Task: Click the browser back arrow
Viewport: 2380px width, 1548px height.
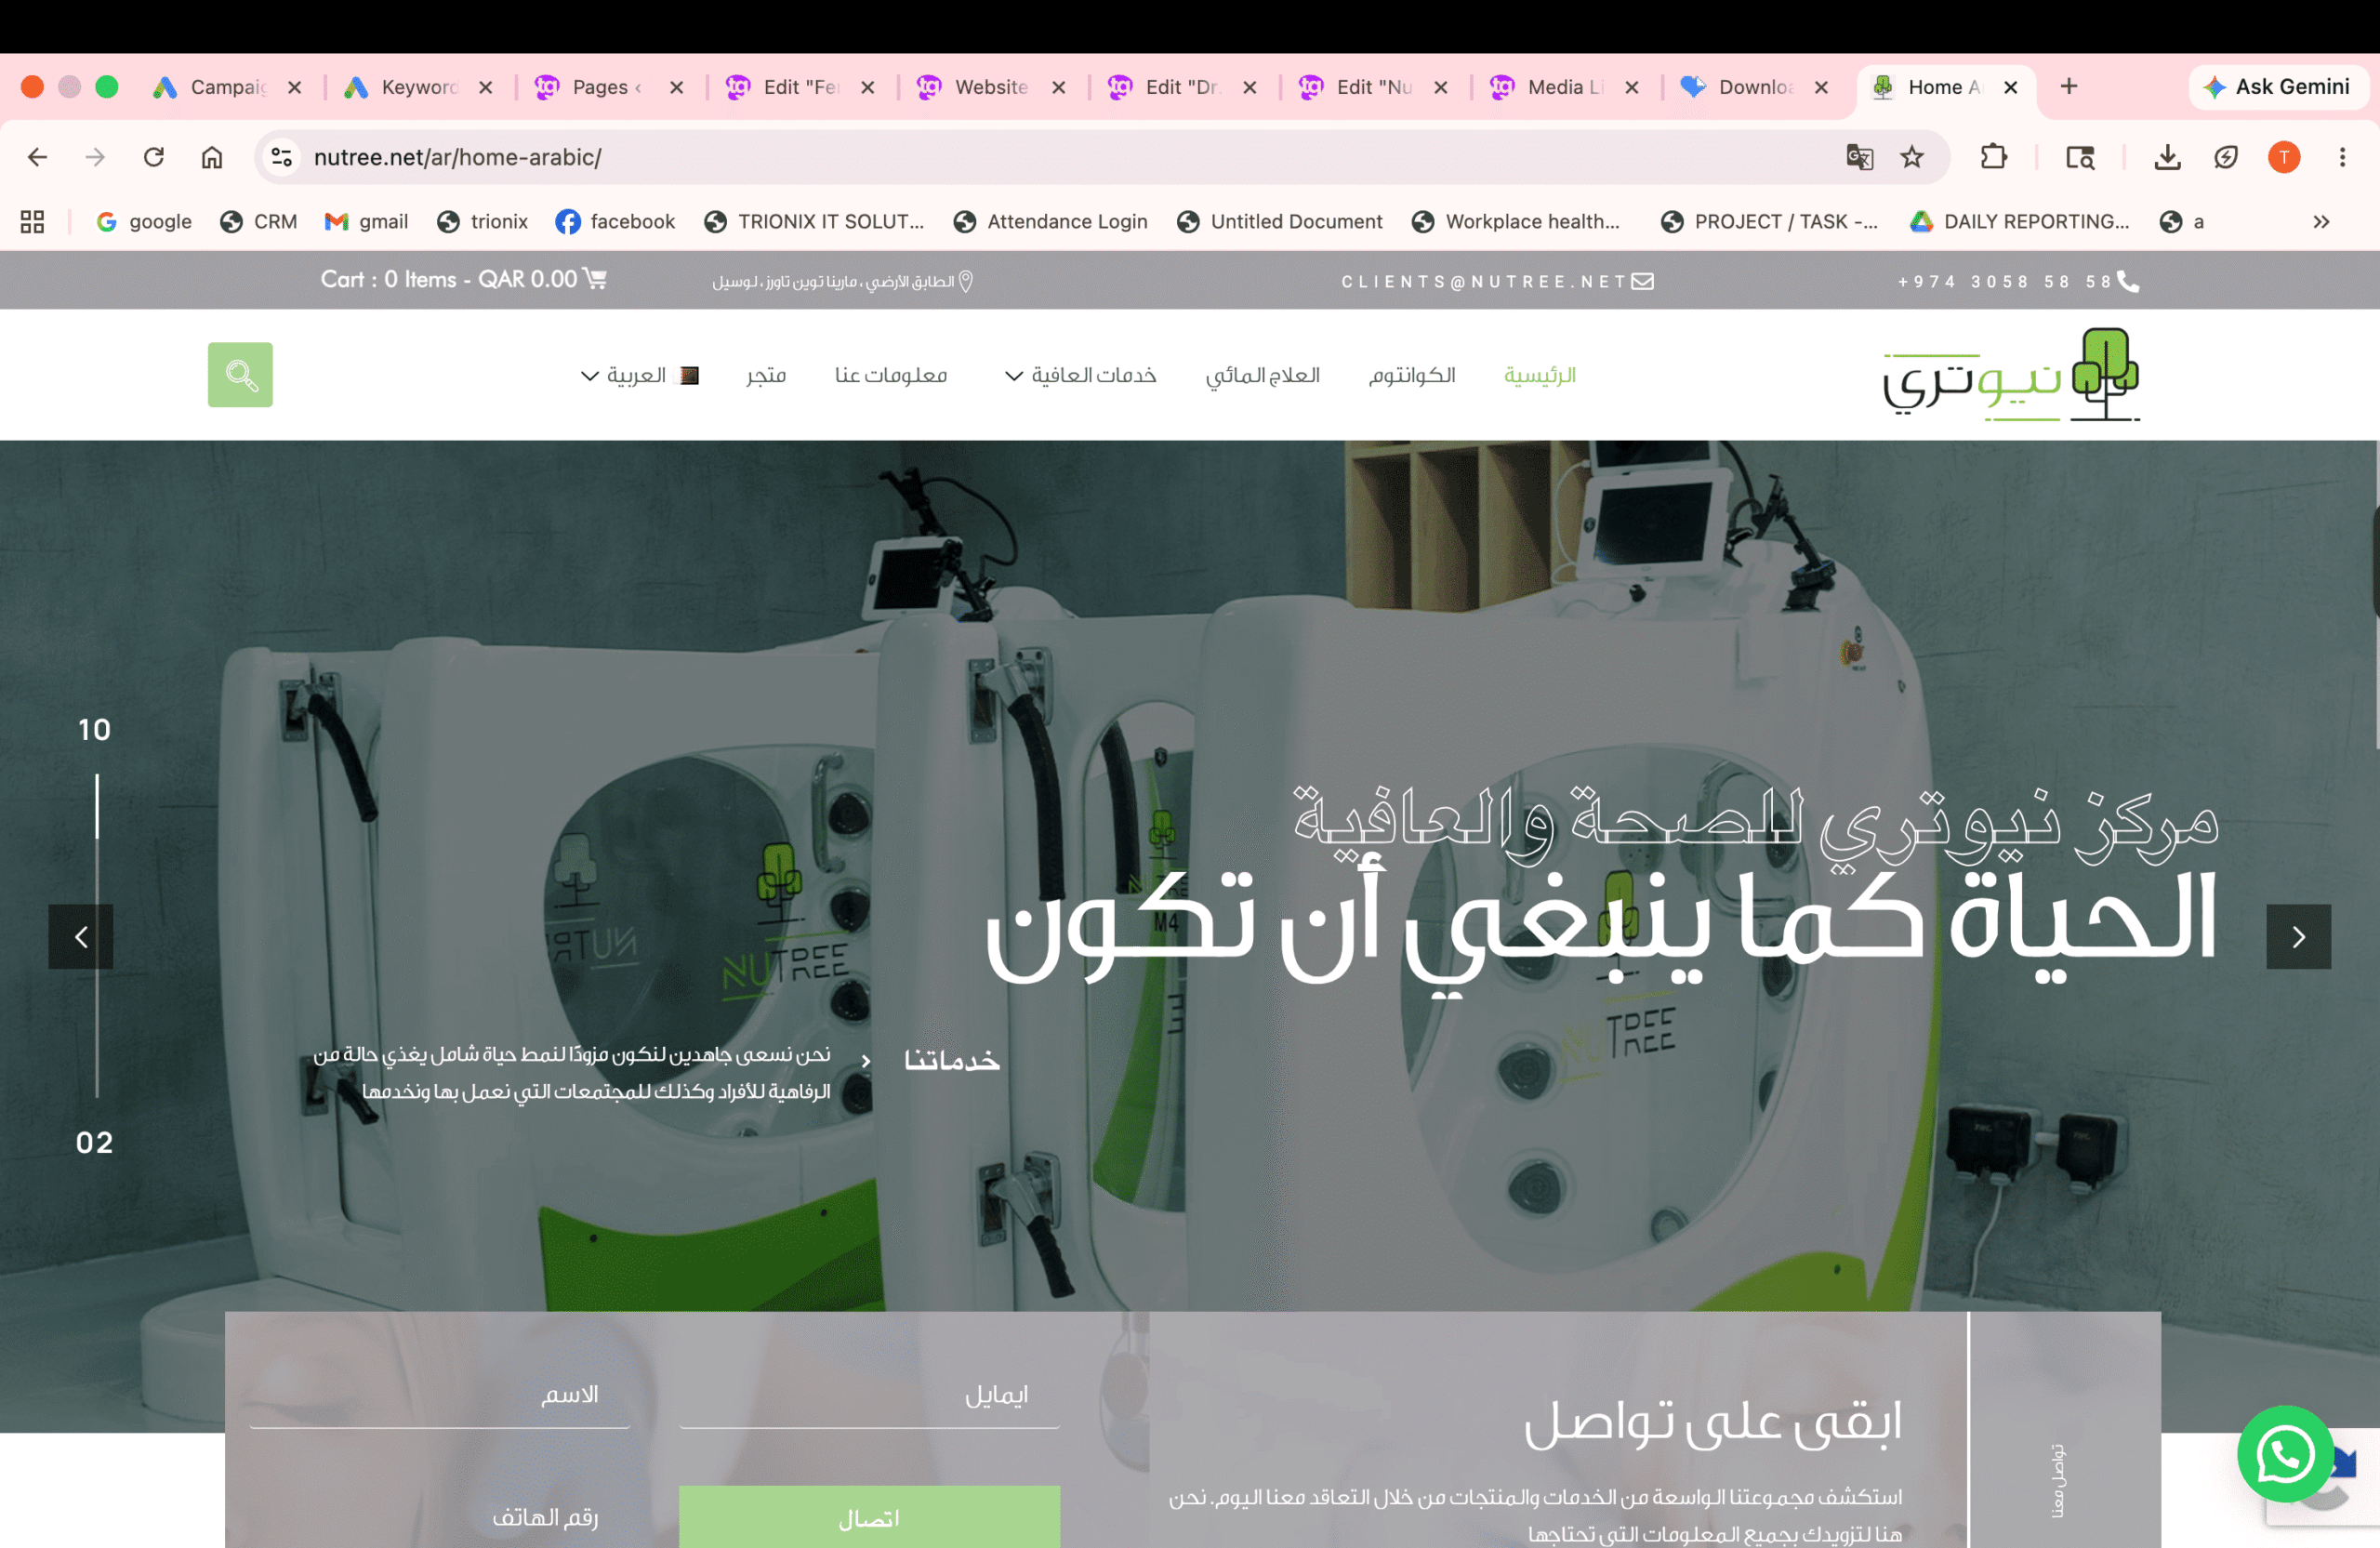Action: tap(37, 157)
